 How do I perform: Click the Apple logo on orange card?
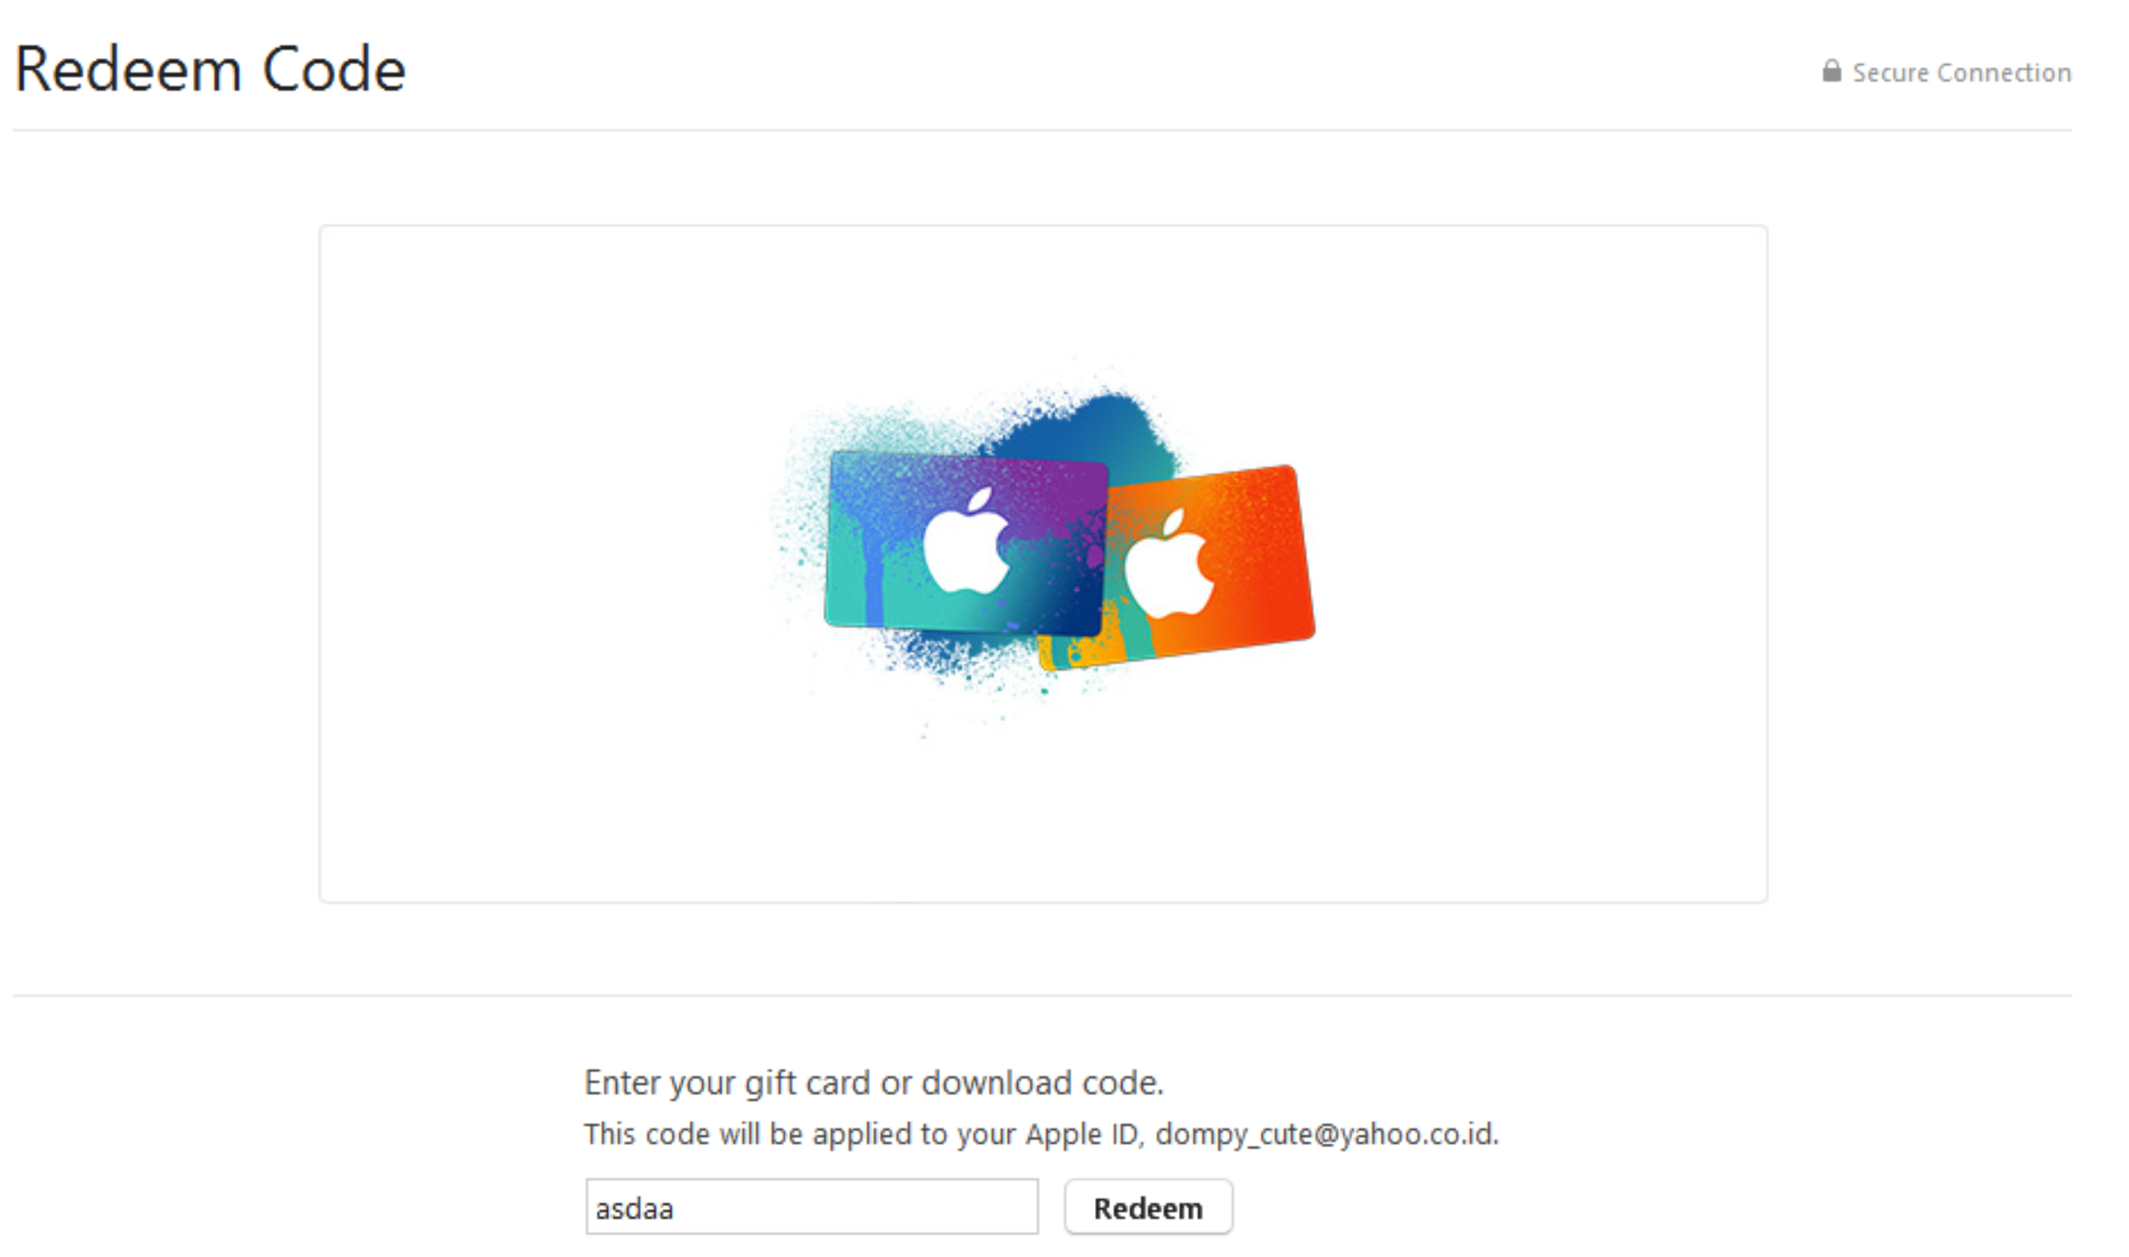[x=1169, y=563]
